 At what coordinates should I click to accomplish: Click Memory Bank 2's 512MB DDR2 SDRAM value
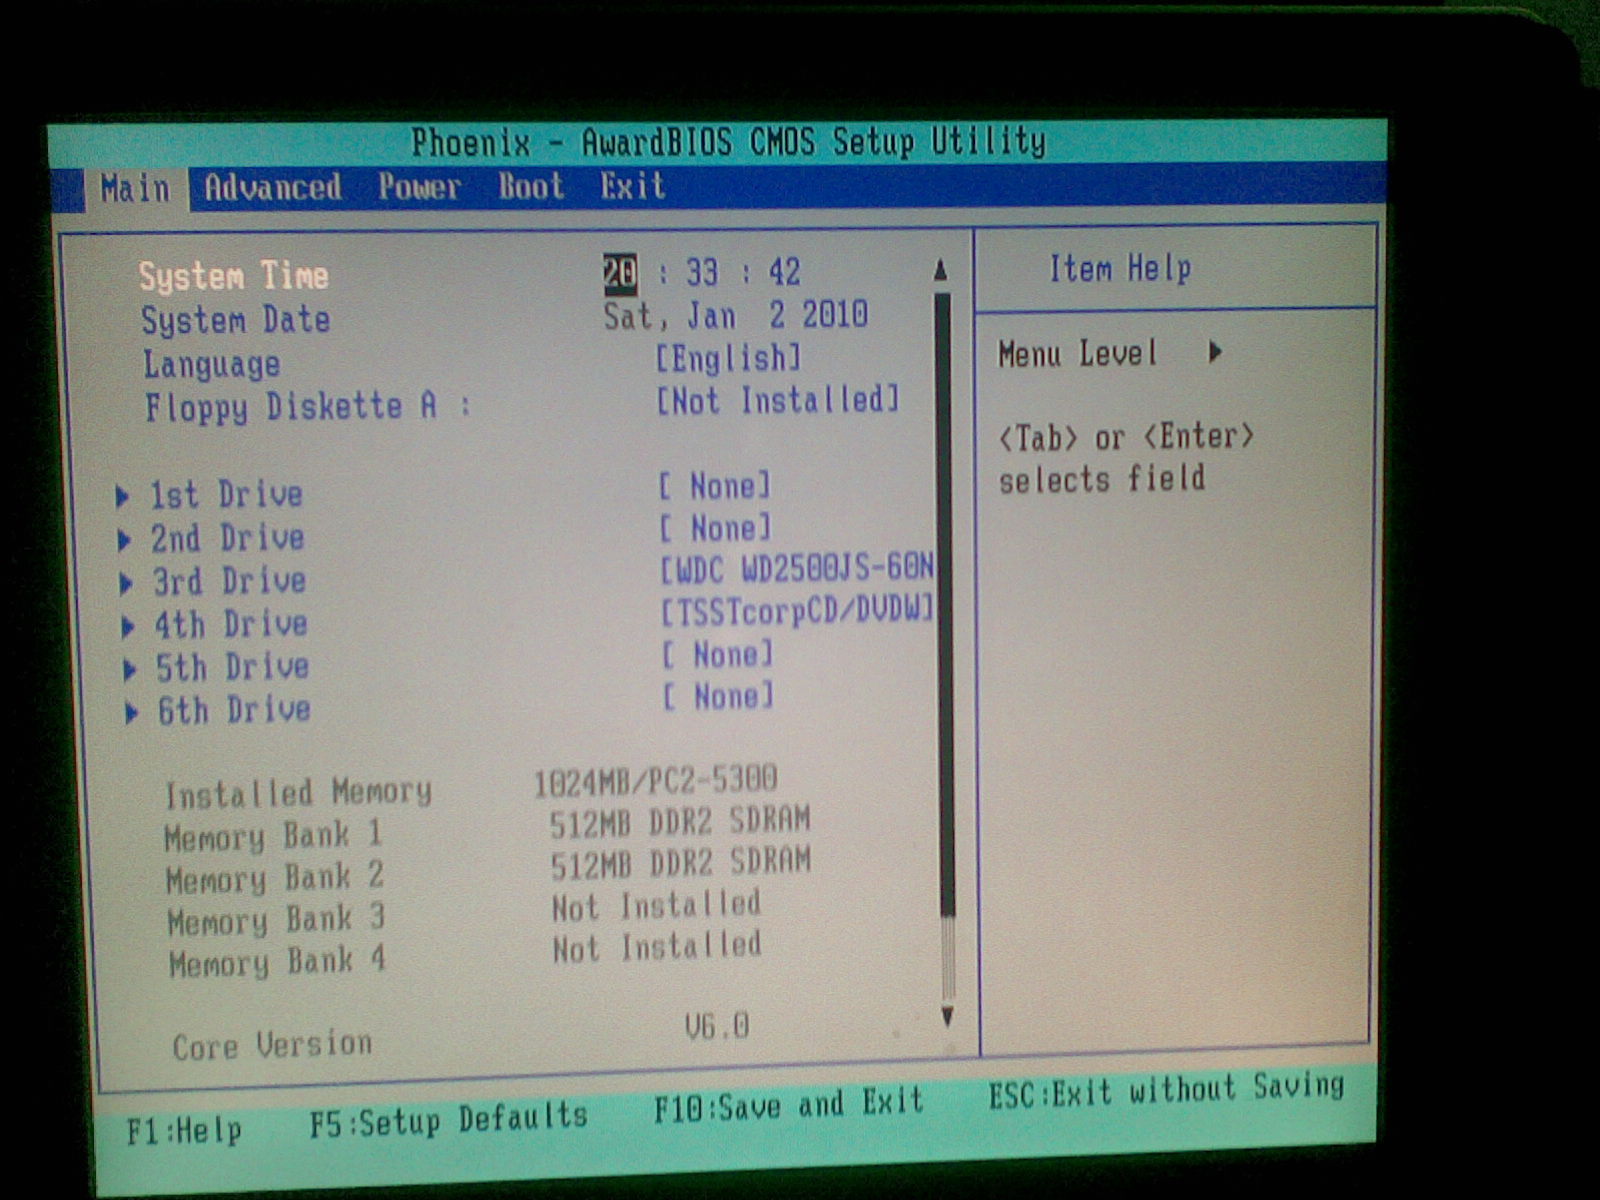point(681,863)
